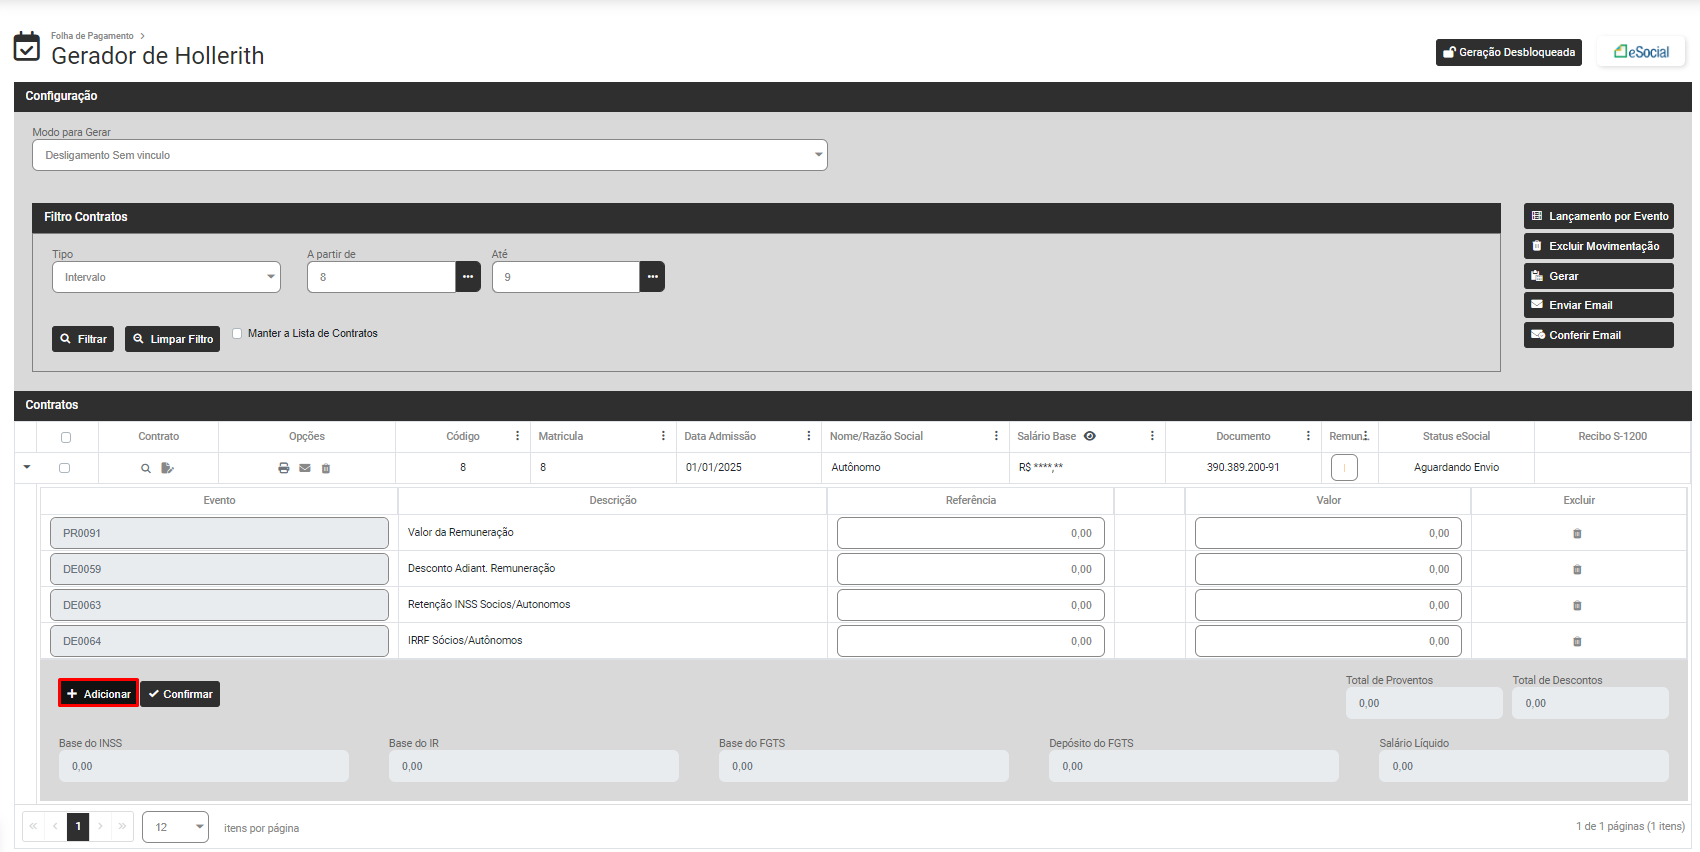Click the email envelope icon in Opções
The image size is (1700, 852).
tap(305, 468)
